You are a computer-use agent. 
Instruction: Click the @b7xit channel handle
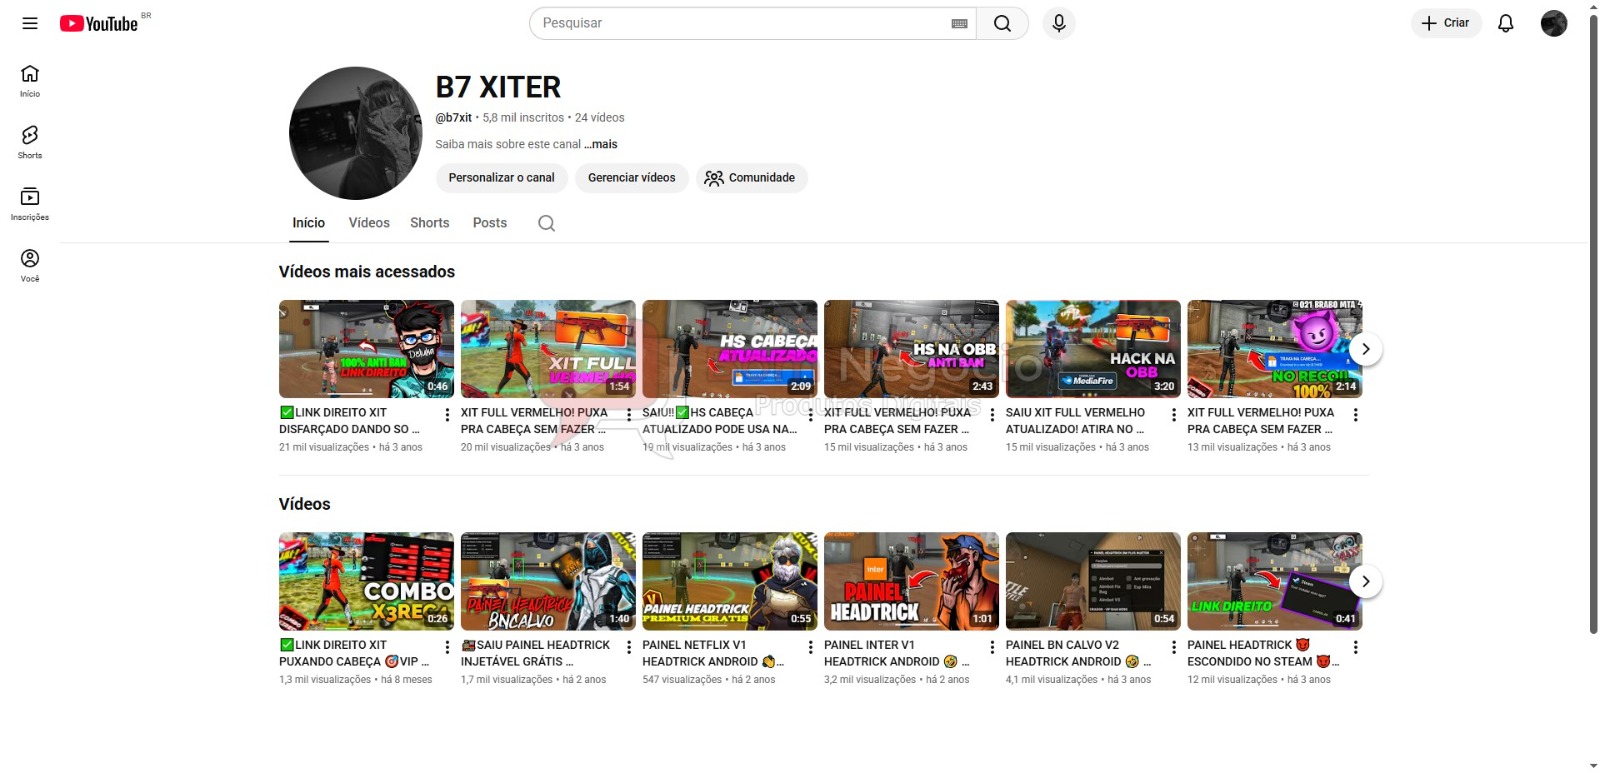pos(453,118)
